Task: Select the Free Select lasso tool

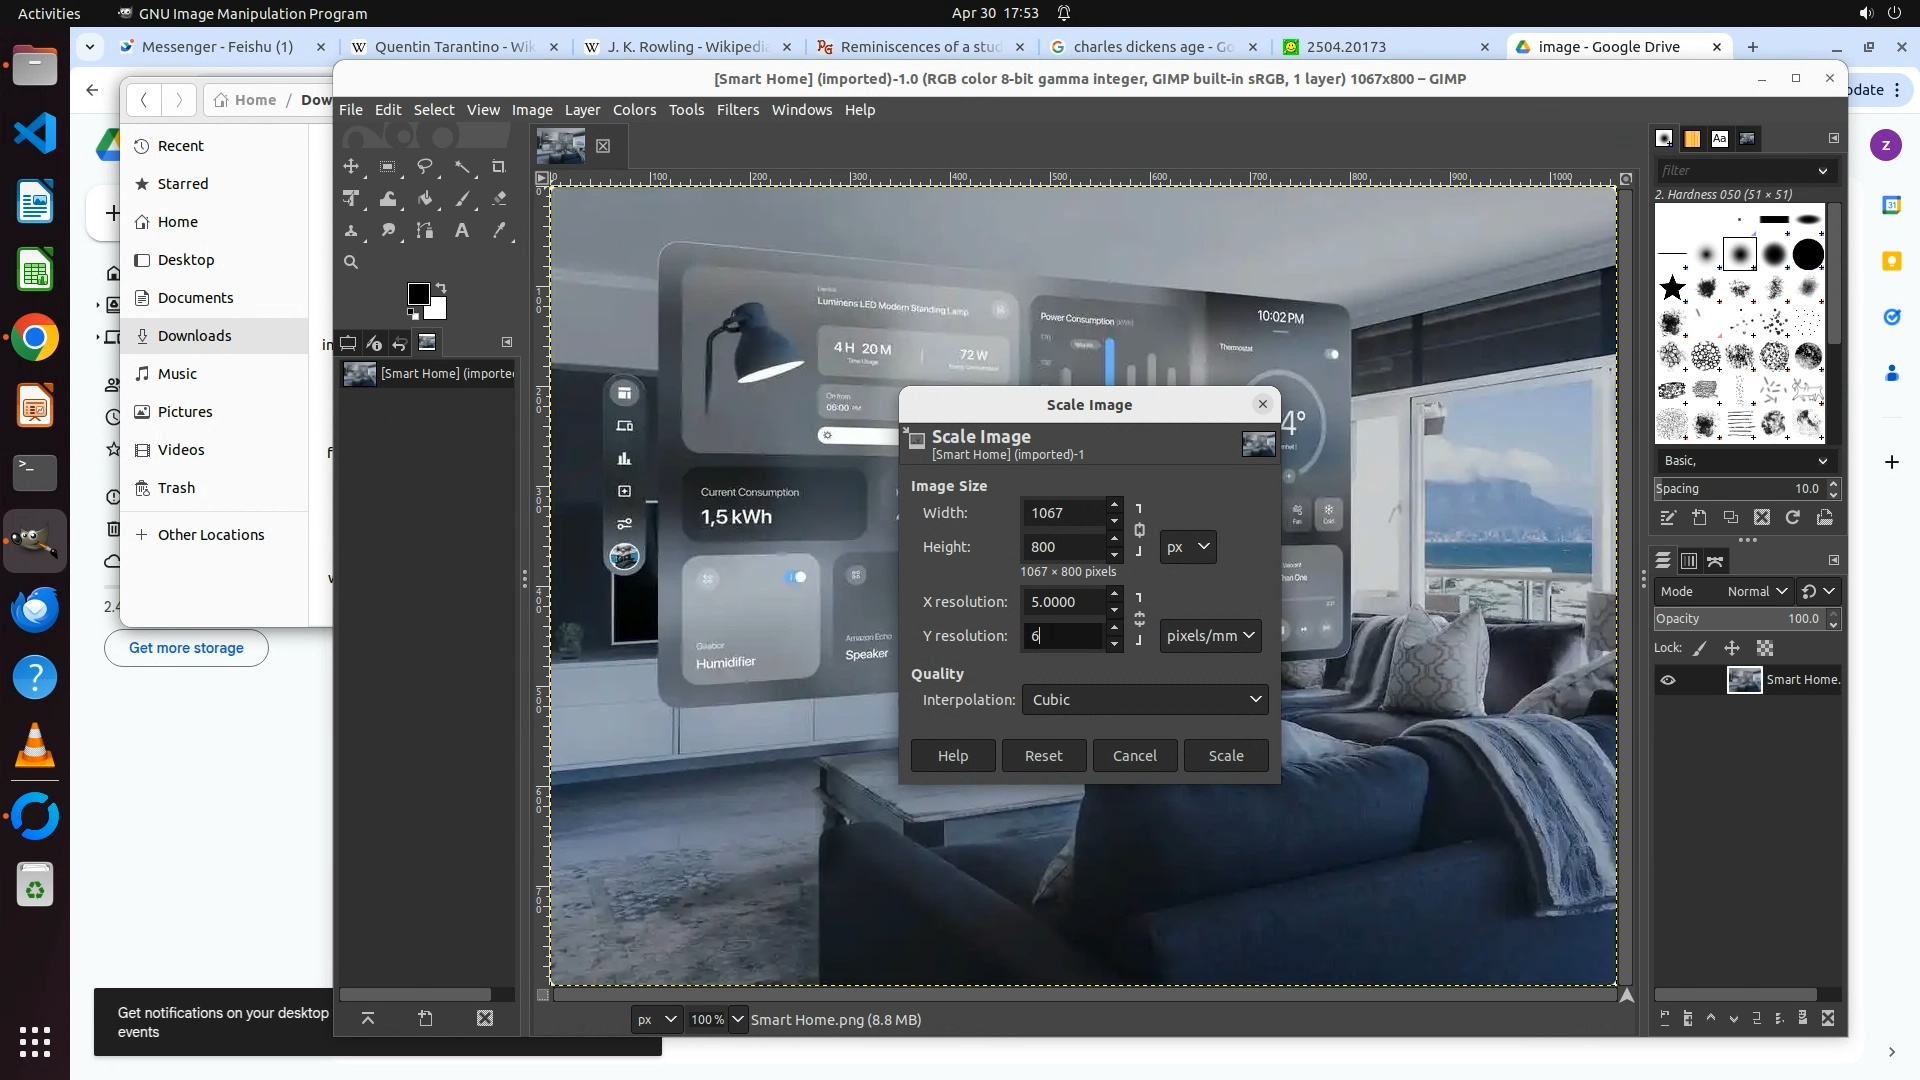Action: [x=425, y=167]
